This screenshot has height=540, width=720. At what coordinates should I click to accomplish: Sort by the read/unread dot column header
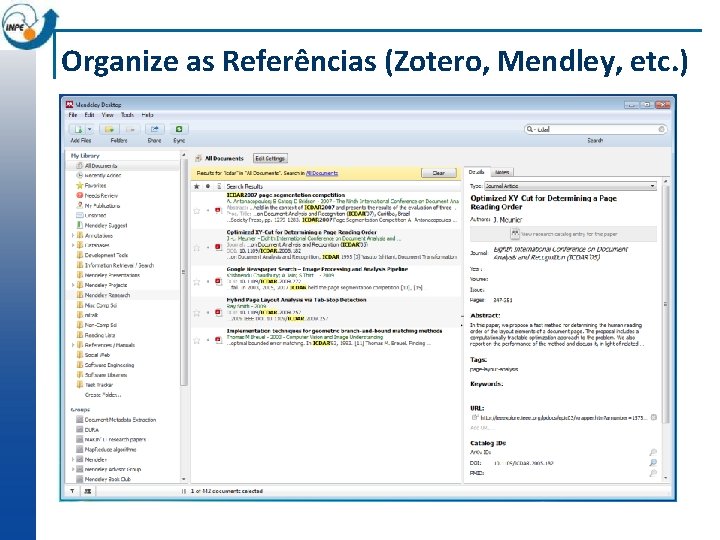pyautogui.click(x=208, y=186)
